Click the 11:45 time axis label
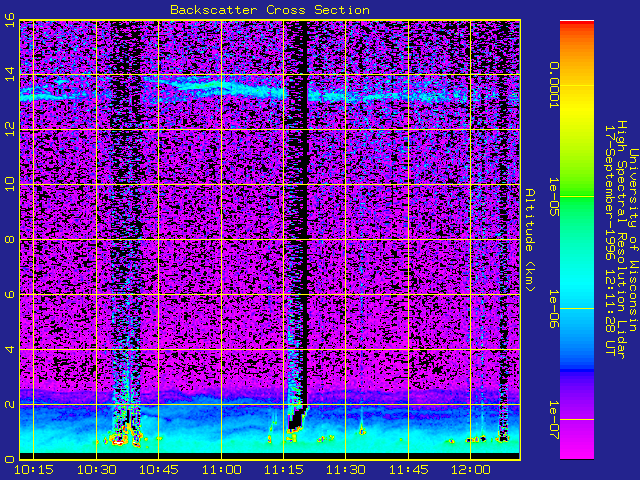This screenshot has height=480, width=640. (x=409, y=470)
